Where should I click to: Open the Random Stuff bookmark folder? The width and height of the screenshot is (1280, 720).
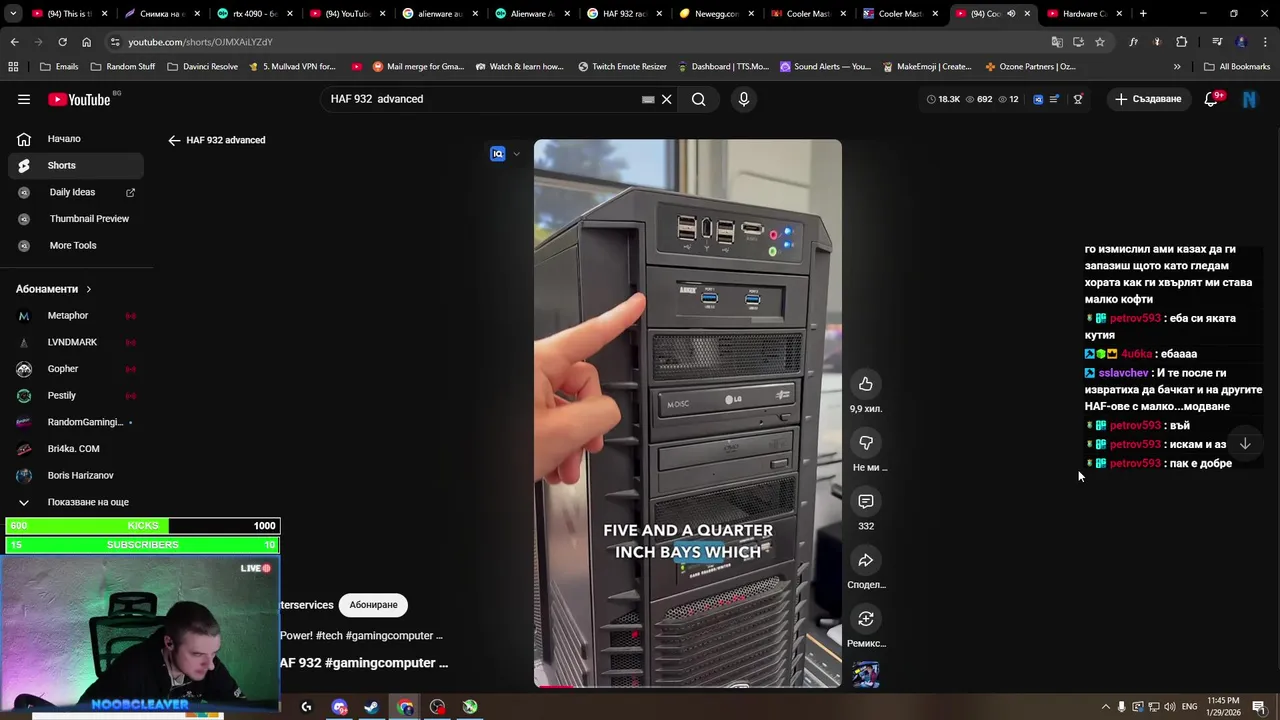pyautogui.click(x=123, y=67)
